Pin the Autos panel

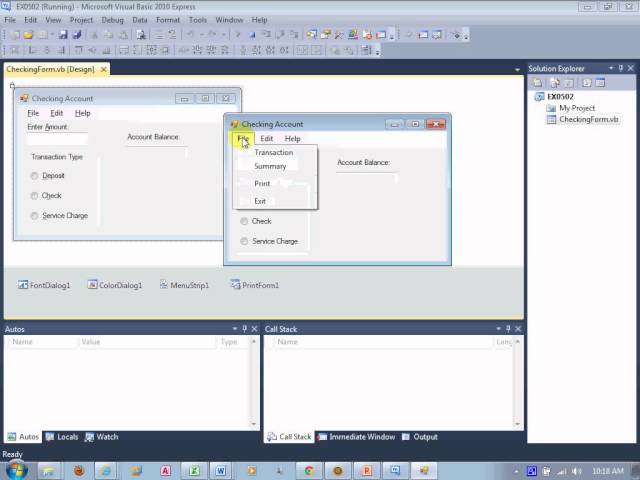(x=244, y=329)
